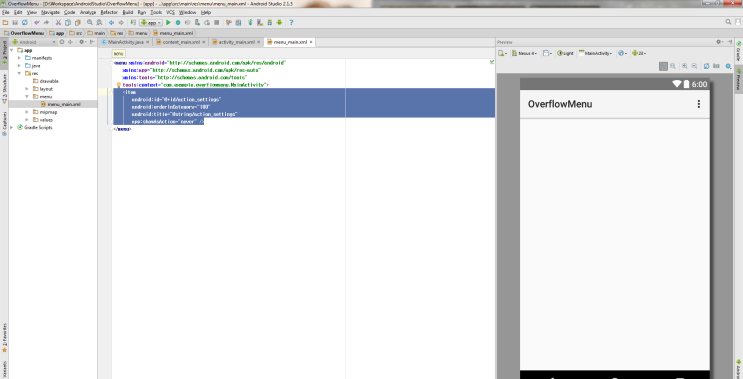Run the app with green play button

point(168,22)
